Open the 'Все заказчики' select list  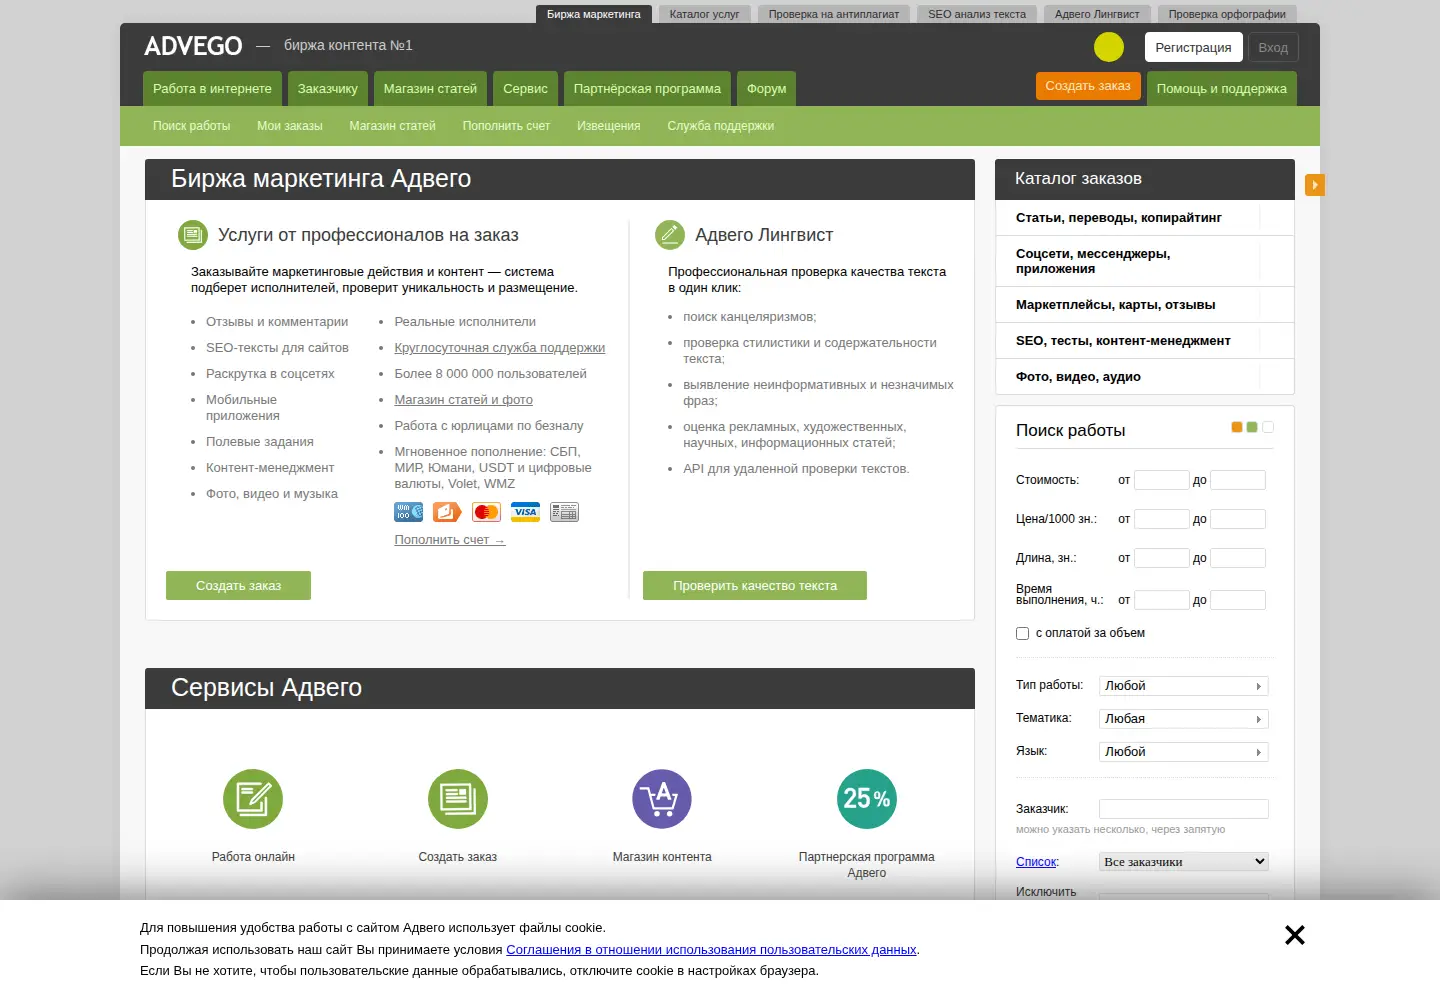(x=1184, y=861)
